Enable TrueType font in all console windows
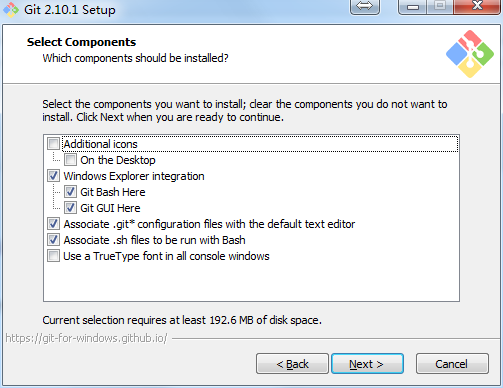The image size is (503, 388). [53, 256]
